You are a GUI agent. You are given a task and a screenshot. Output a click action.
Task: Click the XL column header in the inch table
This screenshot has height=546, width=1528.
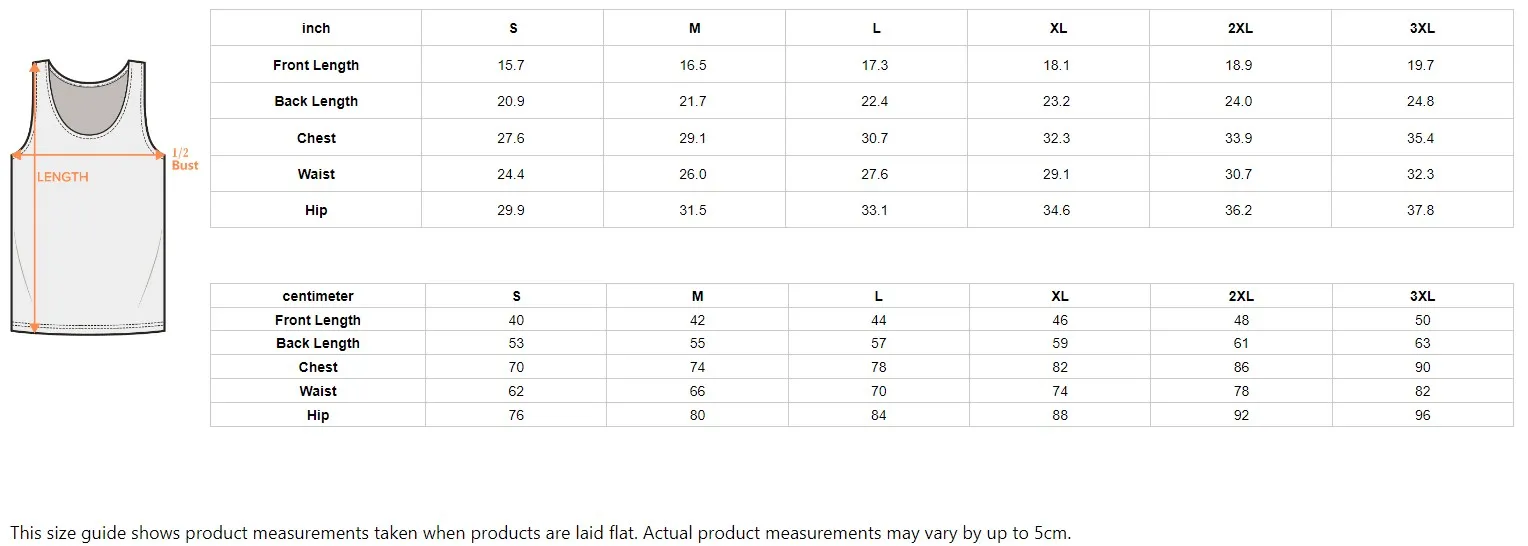[1058, 28]
